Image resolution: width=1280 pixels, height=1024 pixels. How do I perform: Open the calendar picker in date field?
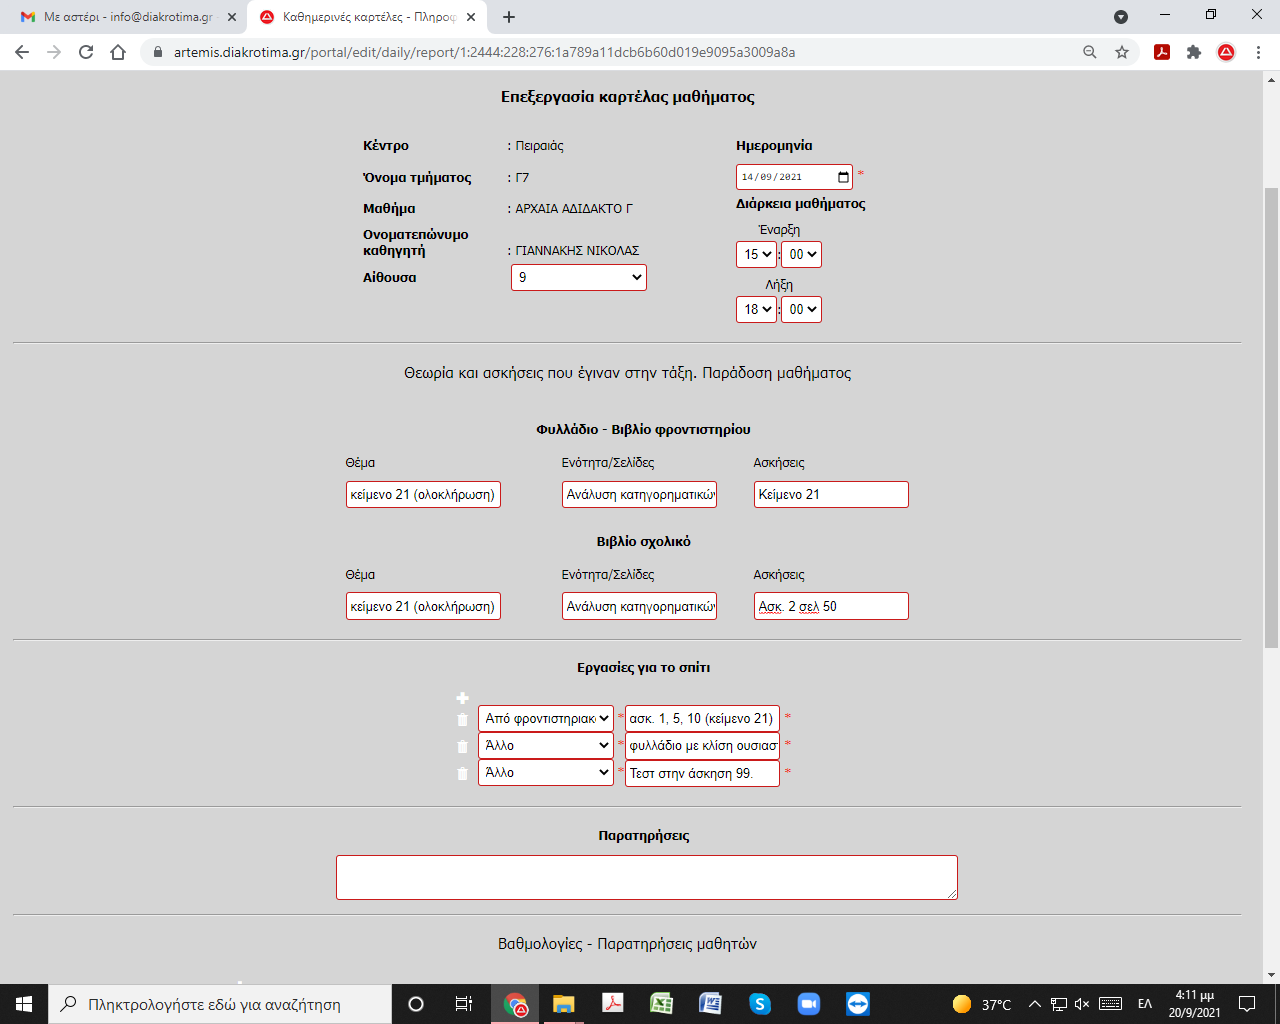tap(843, 177)
